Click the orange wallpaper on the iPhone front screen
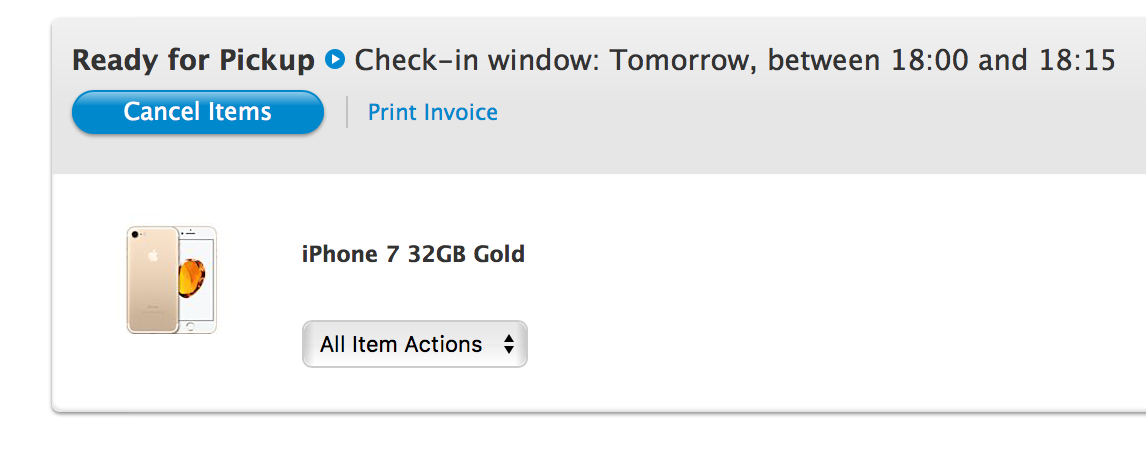The image size is (1146, 454). click(192, 279)
